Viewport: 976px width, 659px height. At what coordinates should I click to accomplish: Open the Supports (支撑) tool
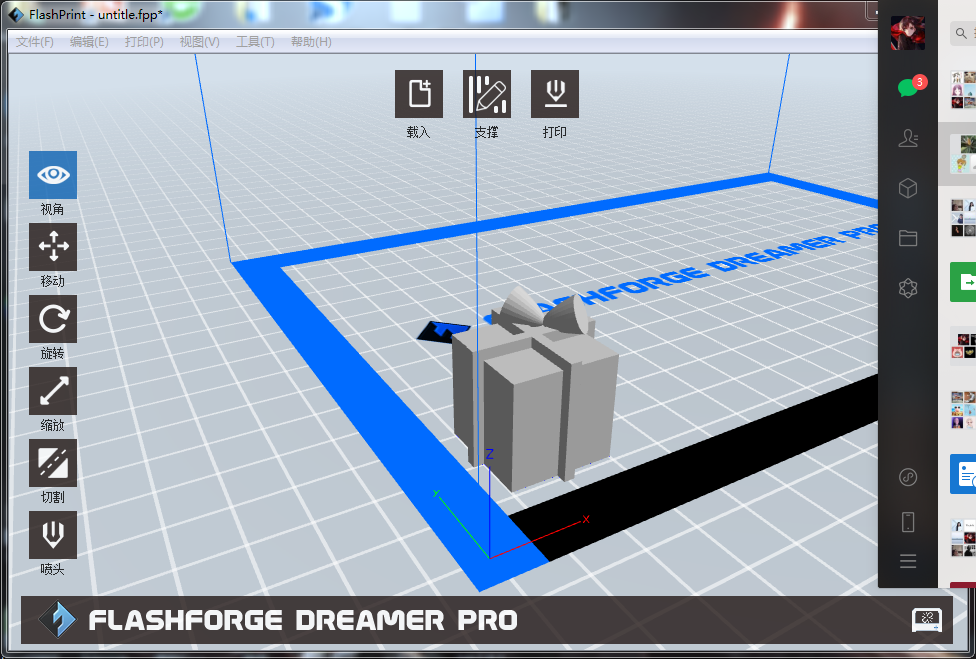pyautogui.click(x=487, y=95)
